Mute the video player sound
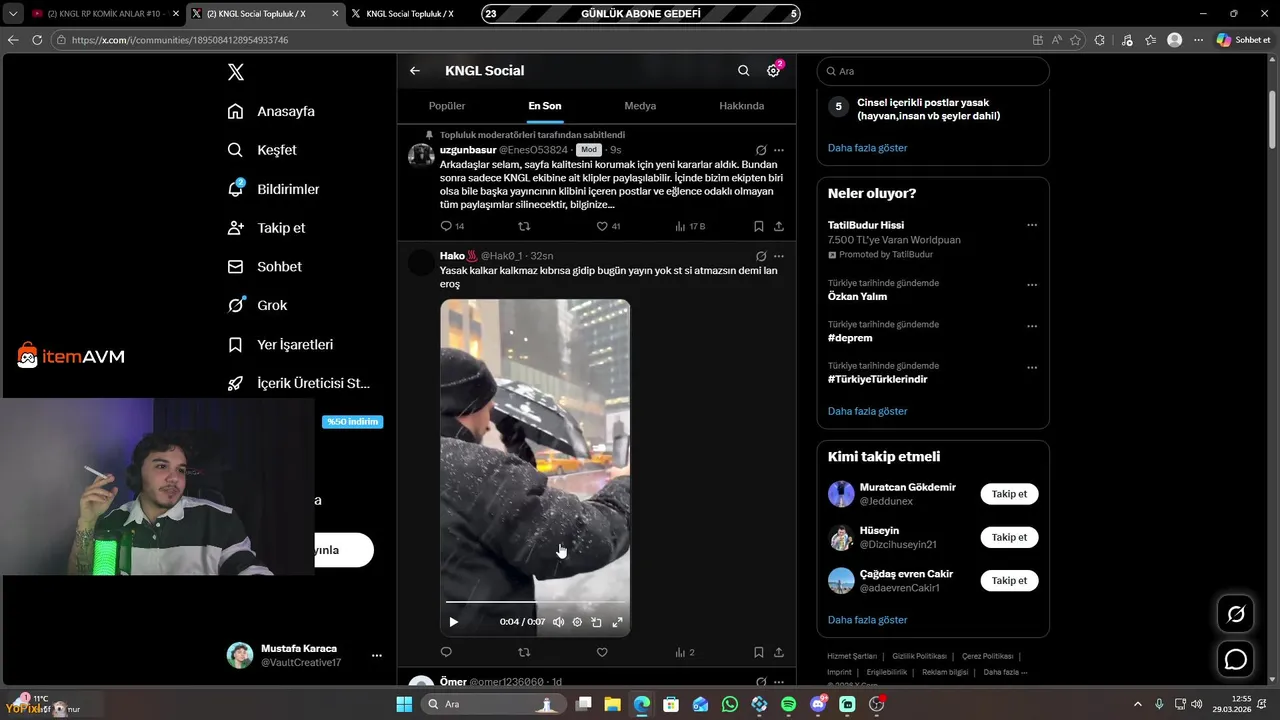This screenshot has width=1280, height=720. tap(558, 622)
